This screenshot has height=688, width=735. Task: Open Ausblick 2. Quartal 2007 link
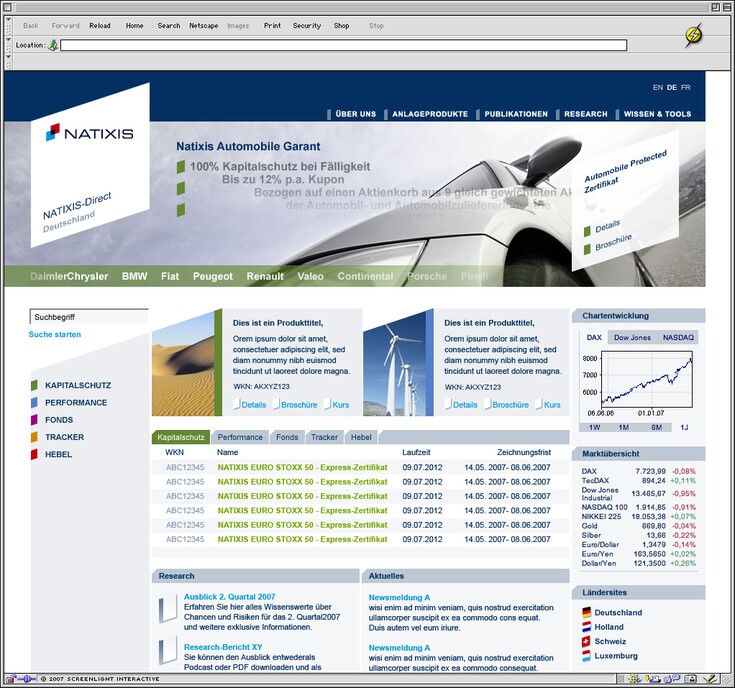click(229, 597)
